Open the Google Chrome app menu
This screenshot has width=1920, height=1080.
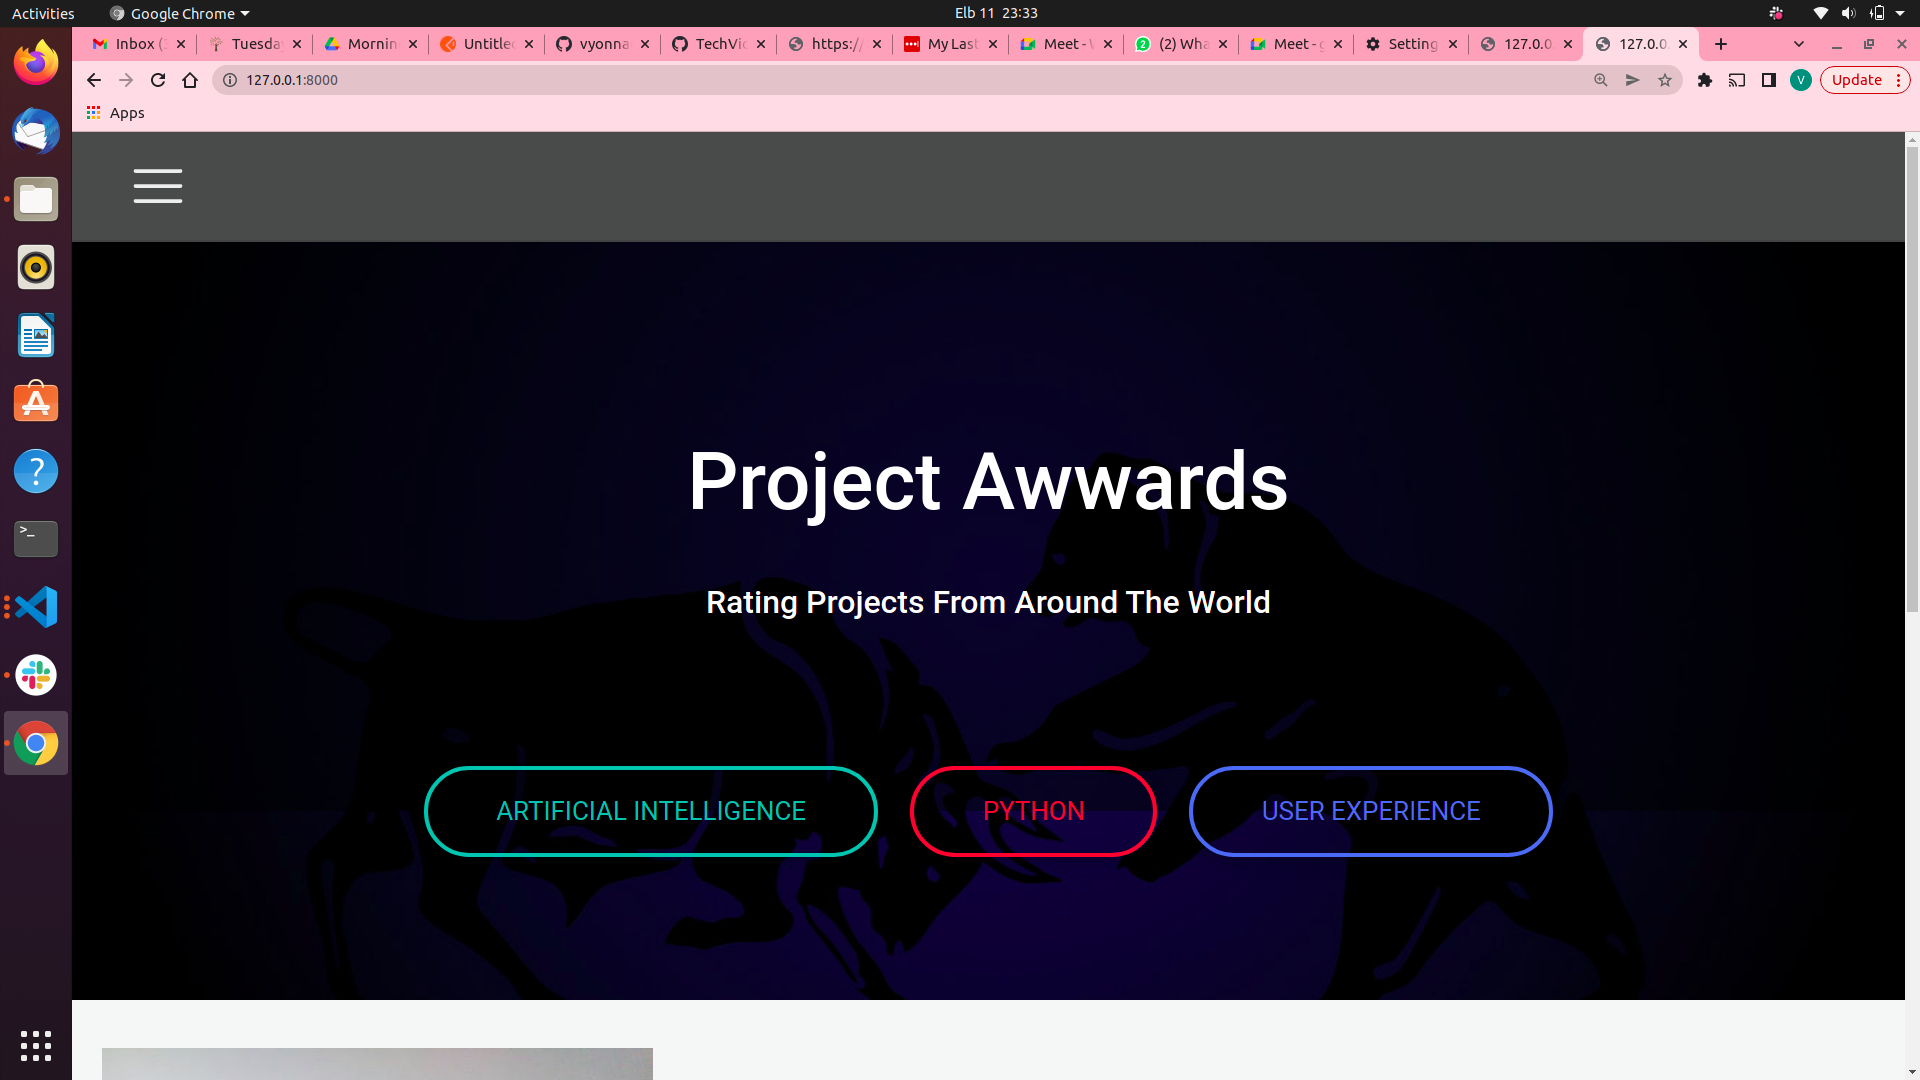pyautogui.click(x=179, y=13)
